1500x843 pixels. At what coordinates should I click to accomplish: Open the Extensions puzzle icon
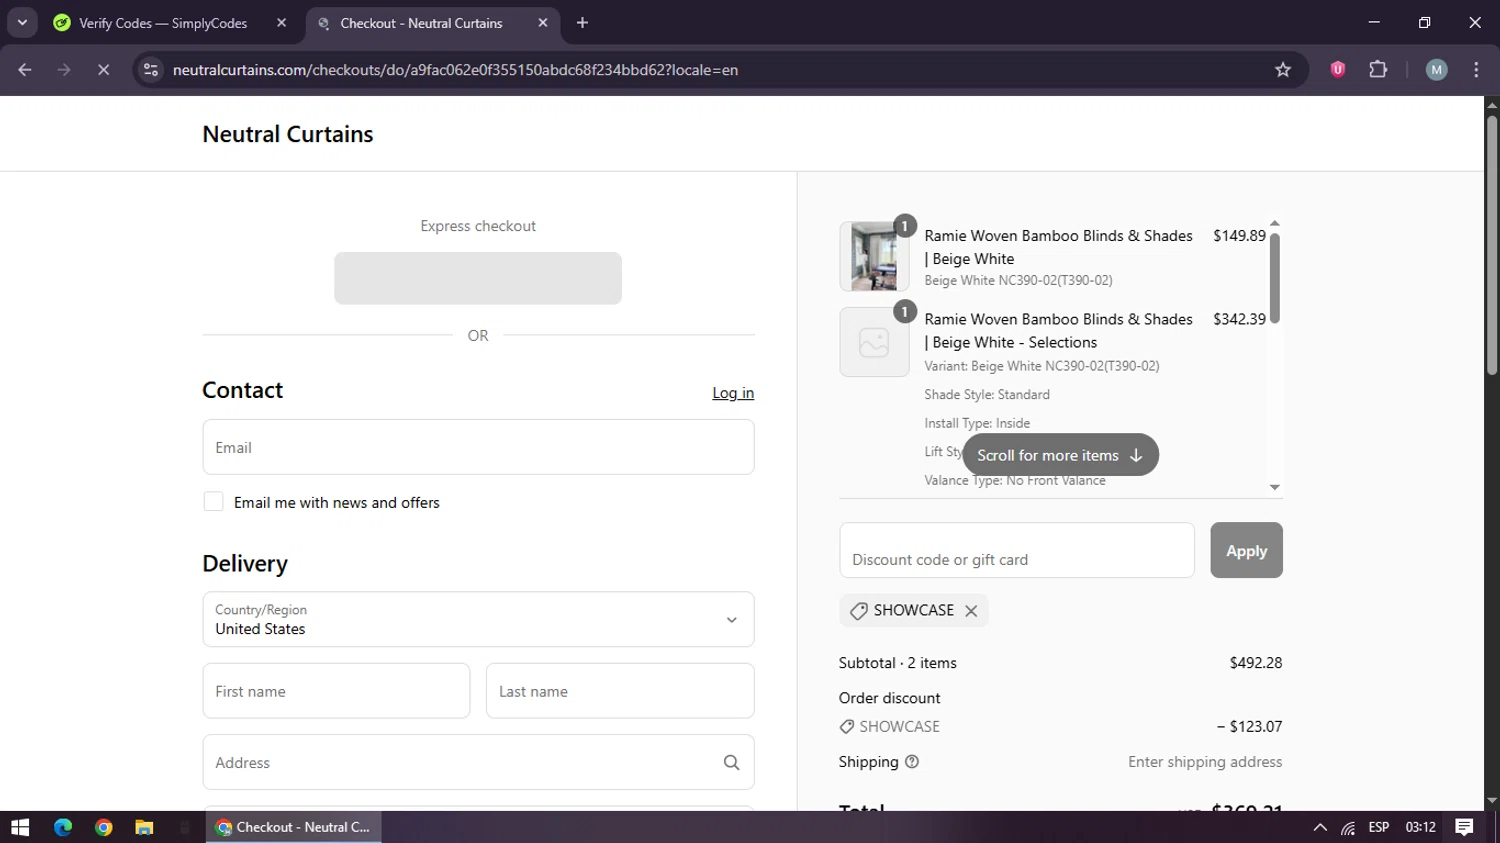[1378, 69]
